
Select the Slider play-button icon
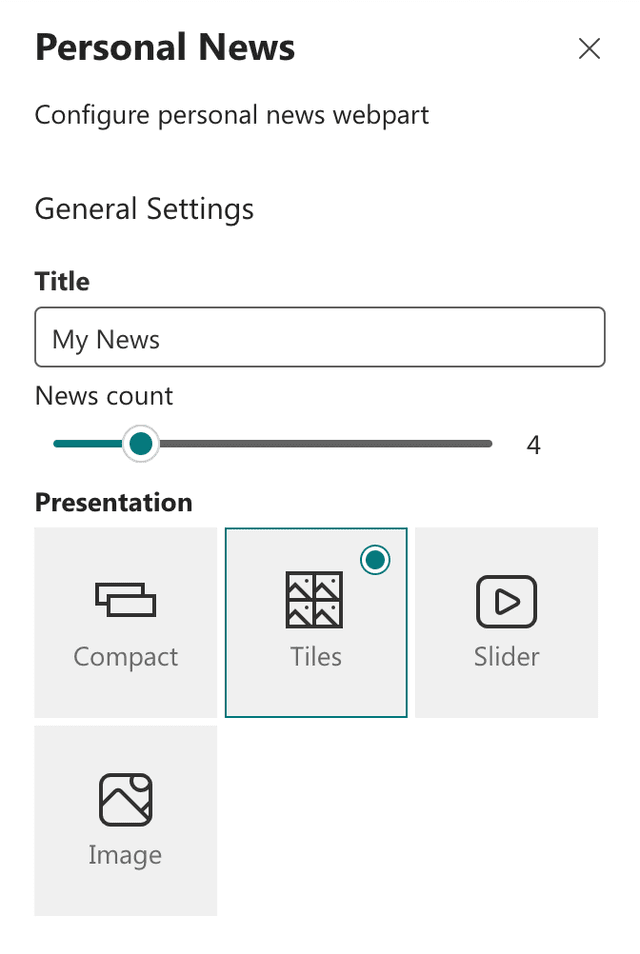click(506, 600)
